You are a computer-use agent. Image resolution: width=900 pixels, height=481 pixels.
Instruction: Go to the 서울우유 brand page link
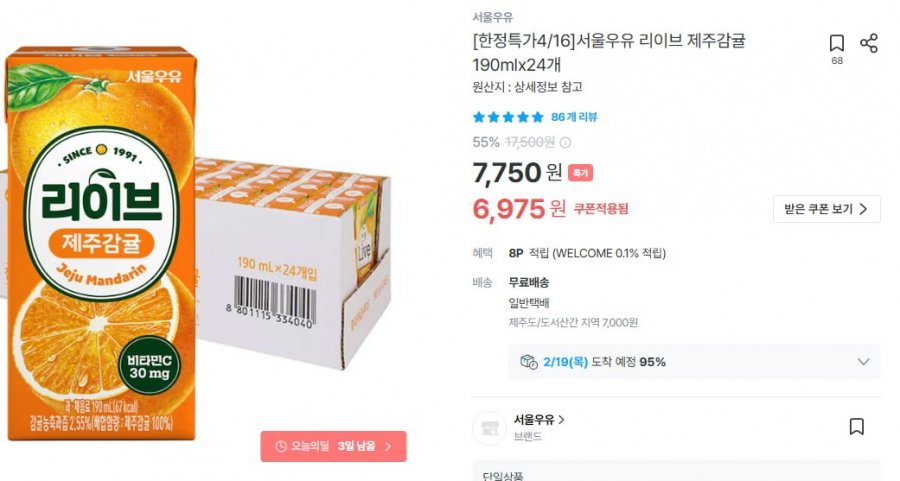click(x=537, y=420)
